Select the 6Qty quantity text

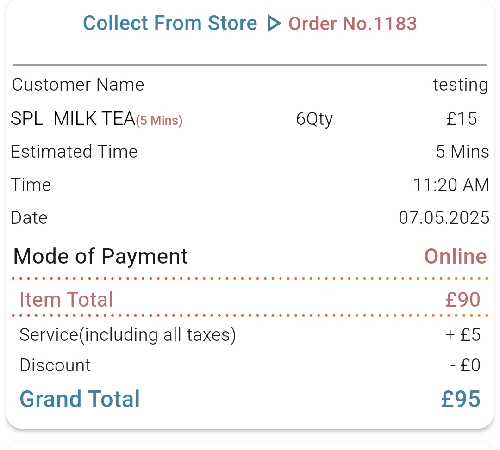(x=314, y=119)
